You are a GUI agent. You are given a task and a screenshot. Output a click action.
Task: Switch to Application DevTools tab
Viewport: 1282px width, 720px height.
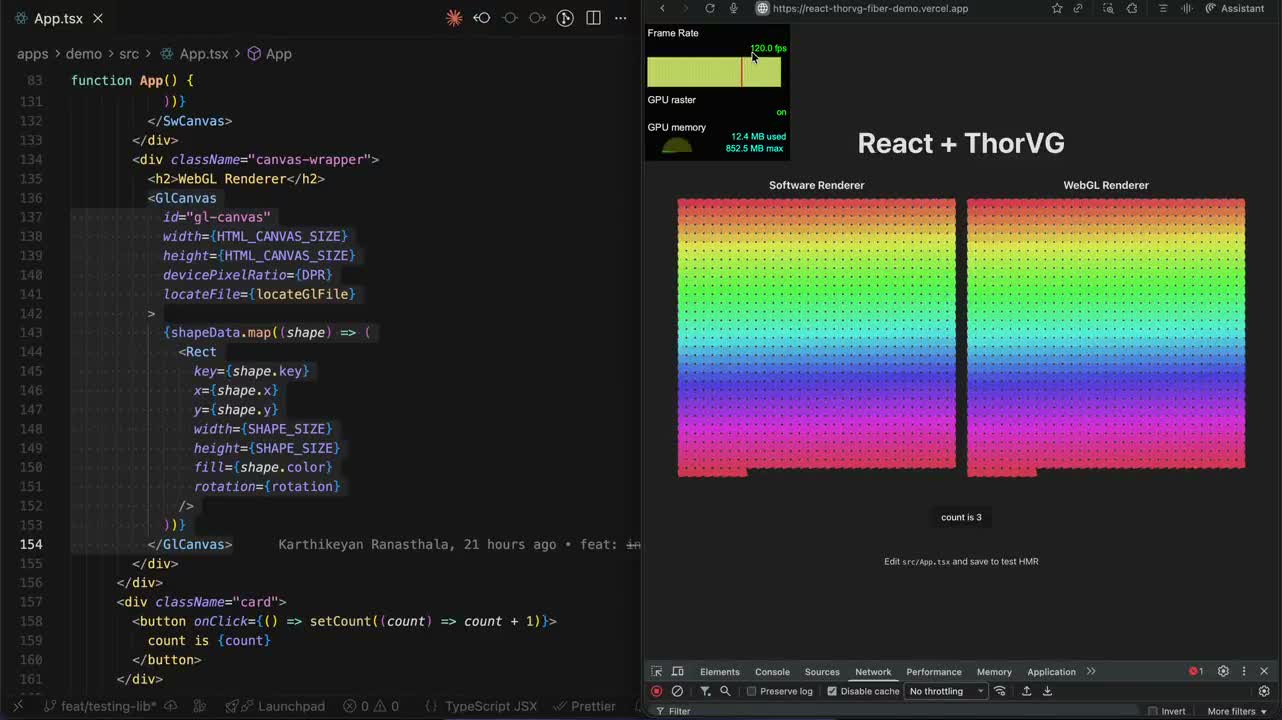1051,672
